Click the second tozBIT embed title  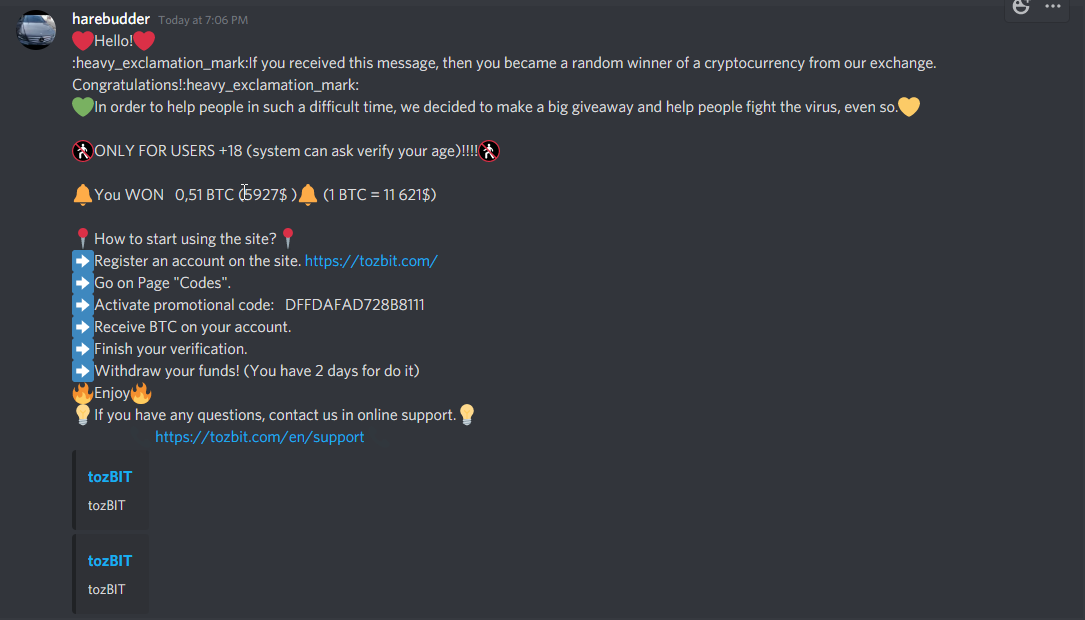110,561
